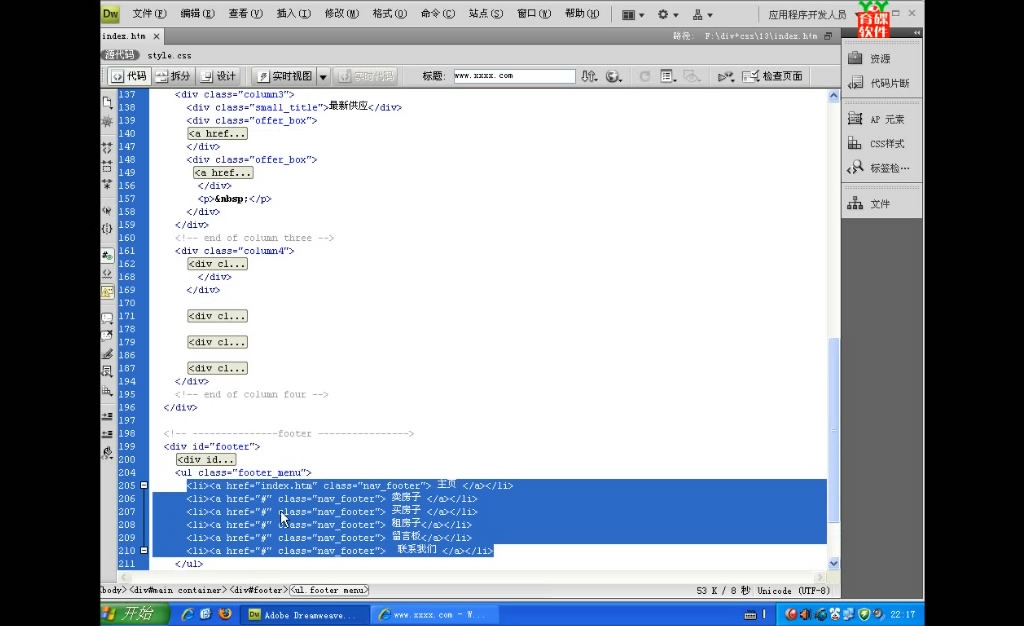Screen dimensions: 1024x626
Task: Collapse the right panel dock double arrow
Action: click(x=917, y=33)
